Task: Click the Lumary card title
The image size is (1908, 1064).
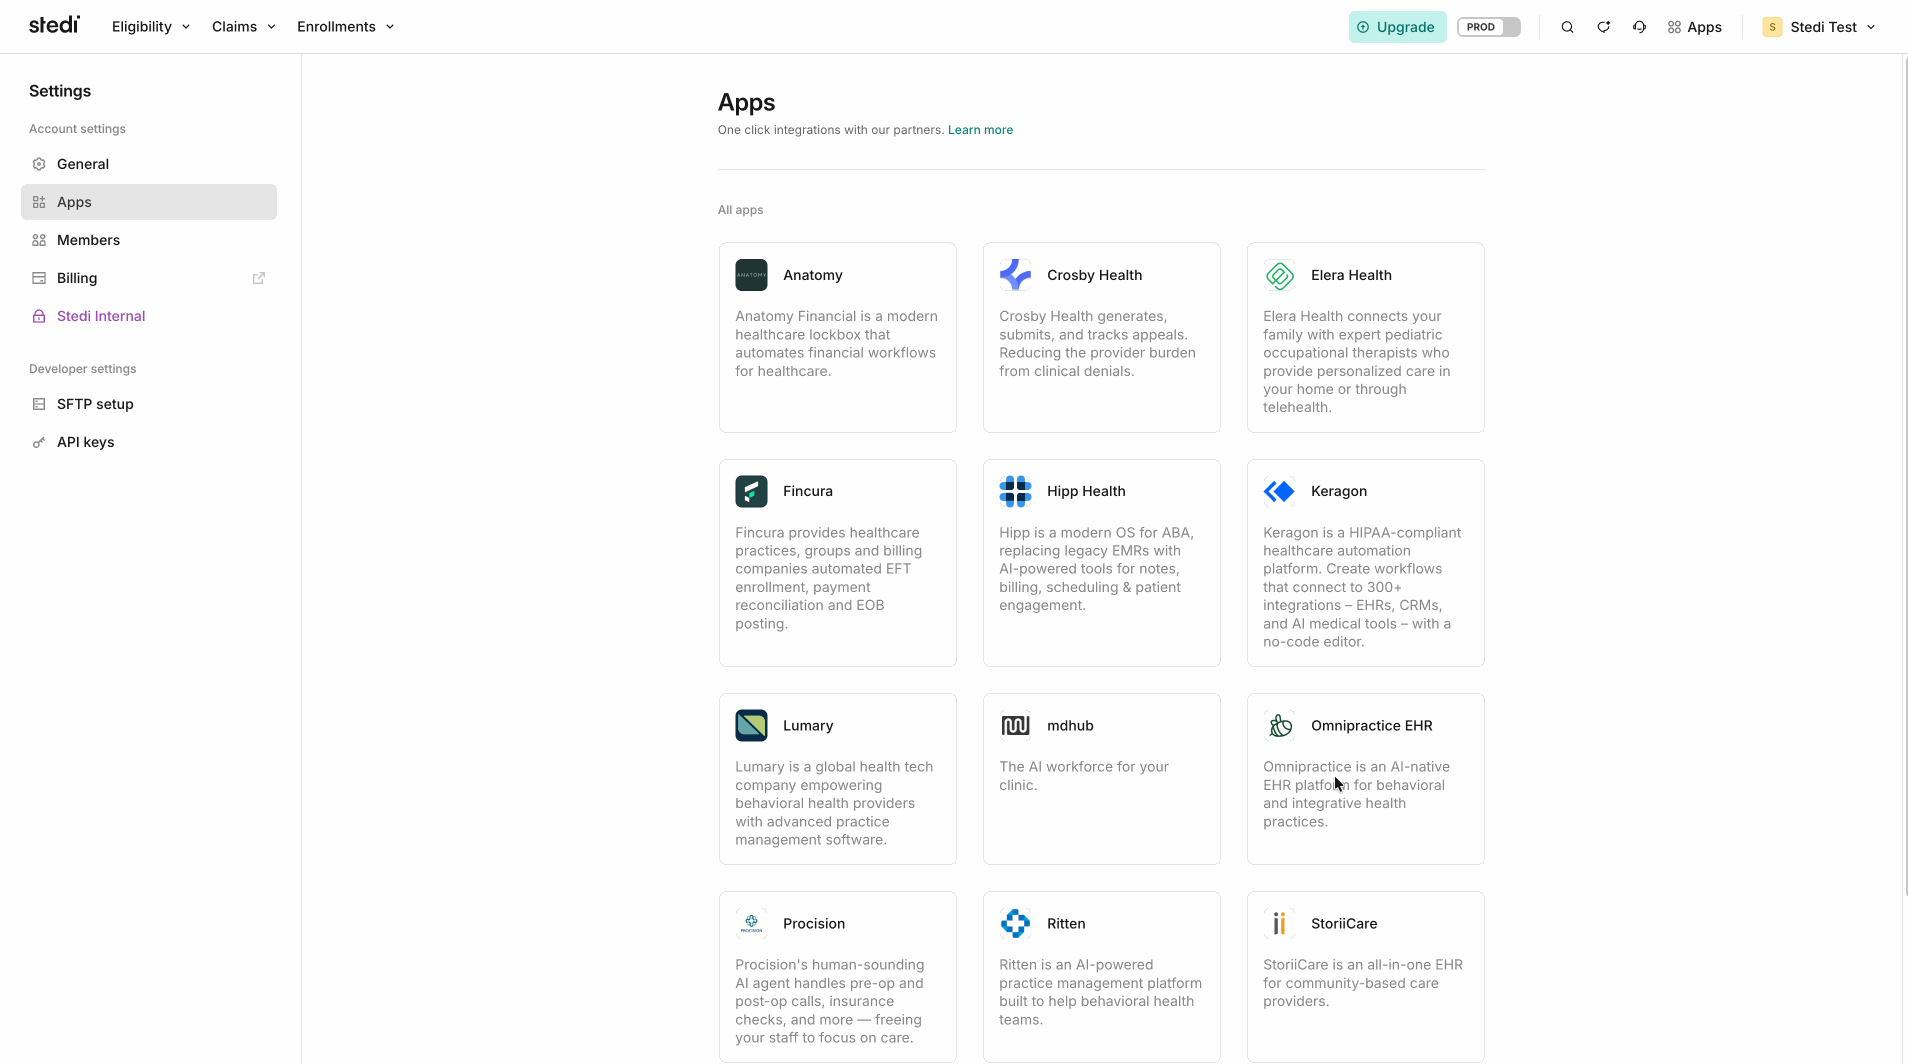Action: tap(808, 725)
